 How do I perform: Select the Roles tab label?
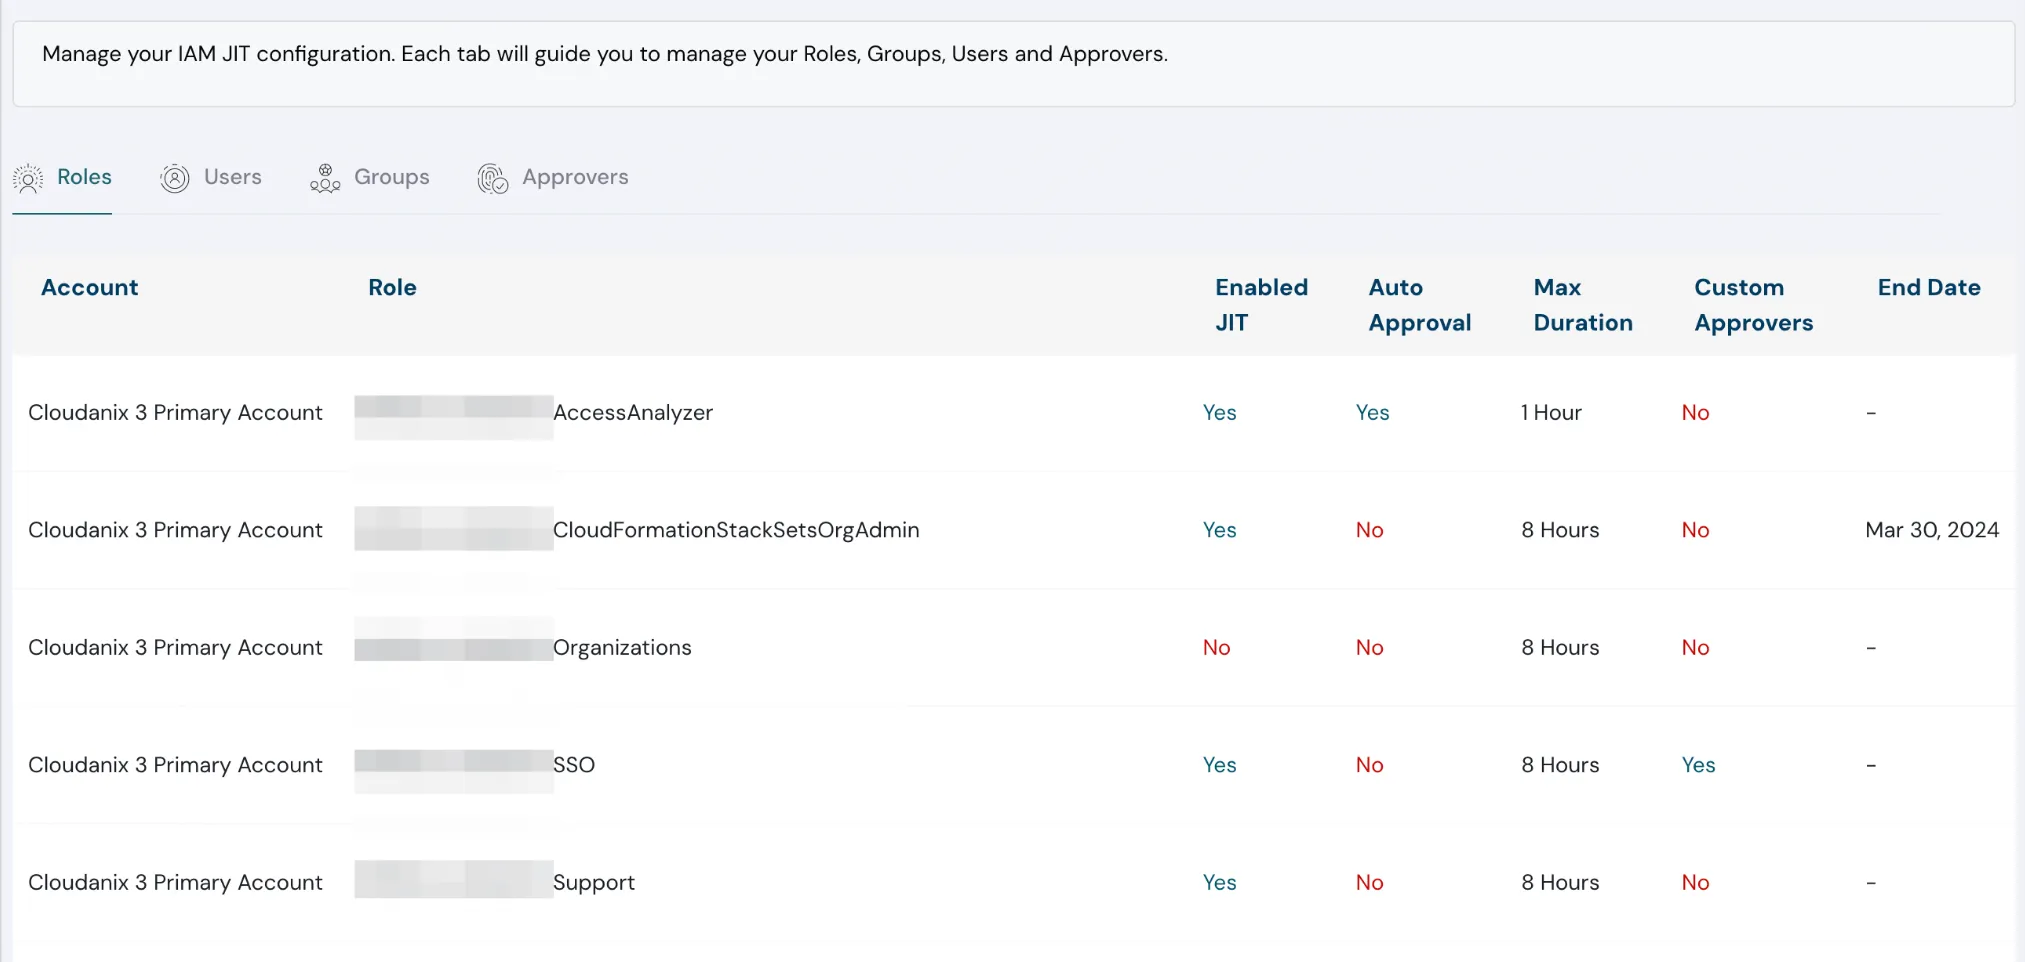[x=84, y=177]
